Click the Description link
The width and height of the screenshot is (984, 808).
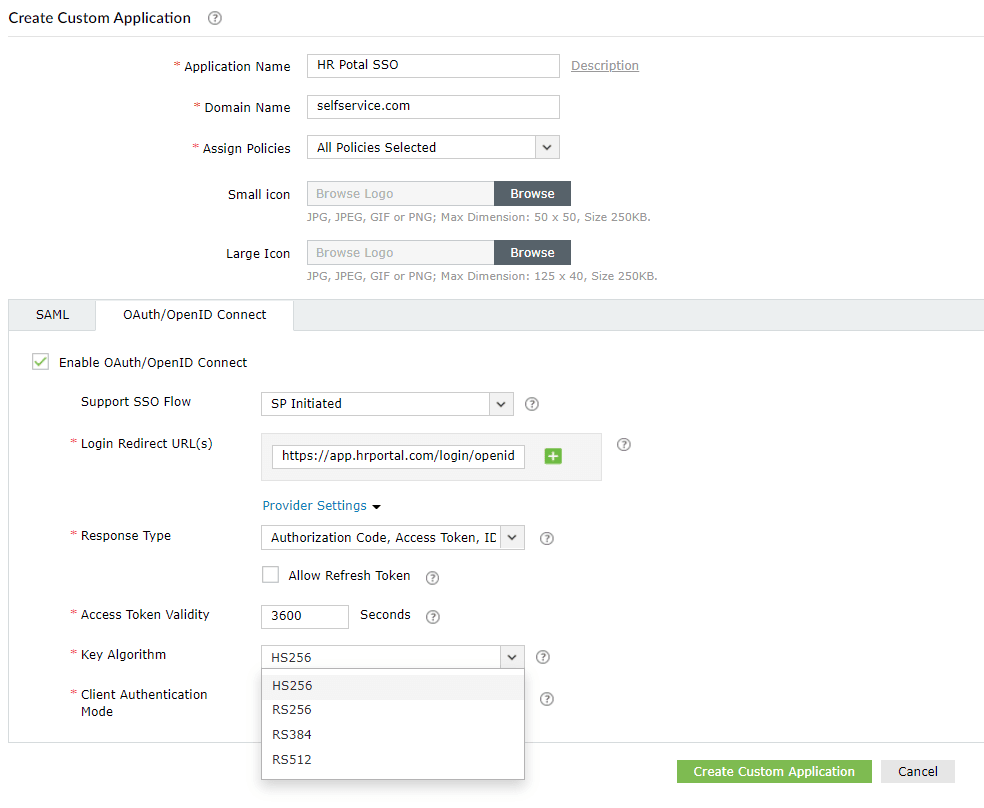pos(604,65)
